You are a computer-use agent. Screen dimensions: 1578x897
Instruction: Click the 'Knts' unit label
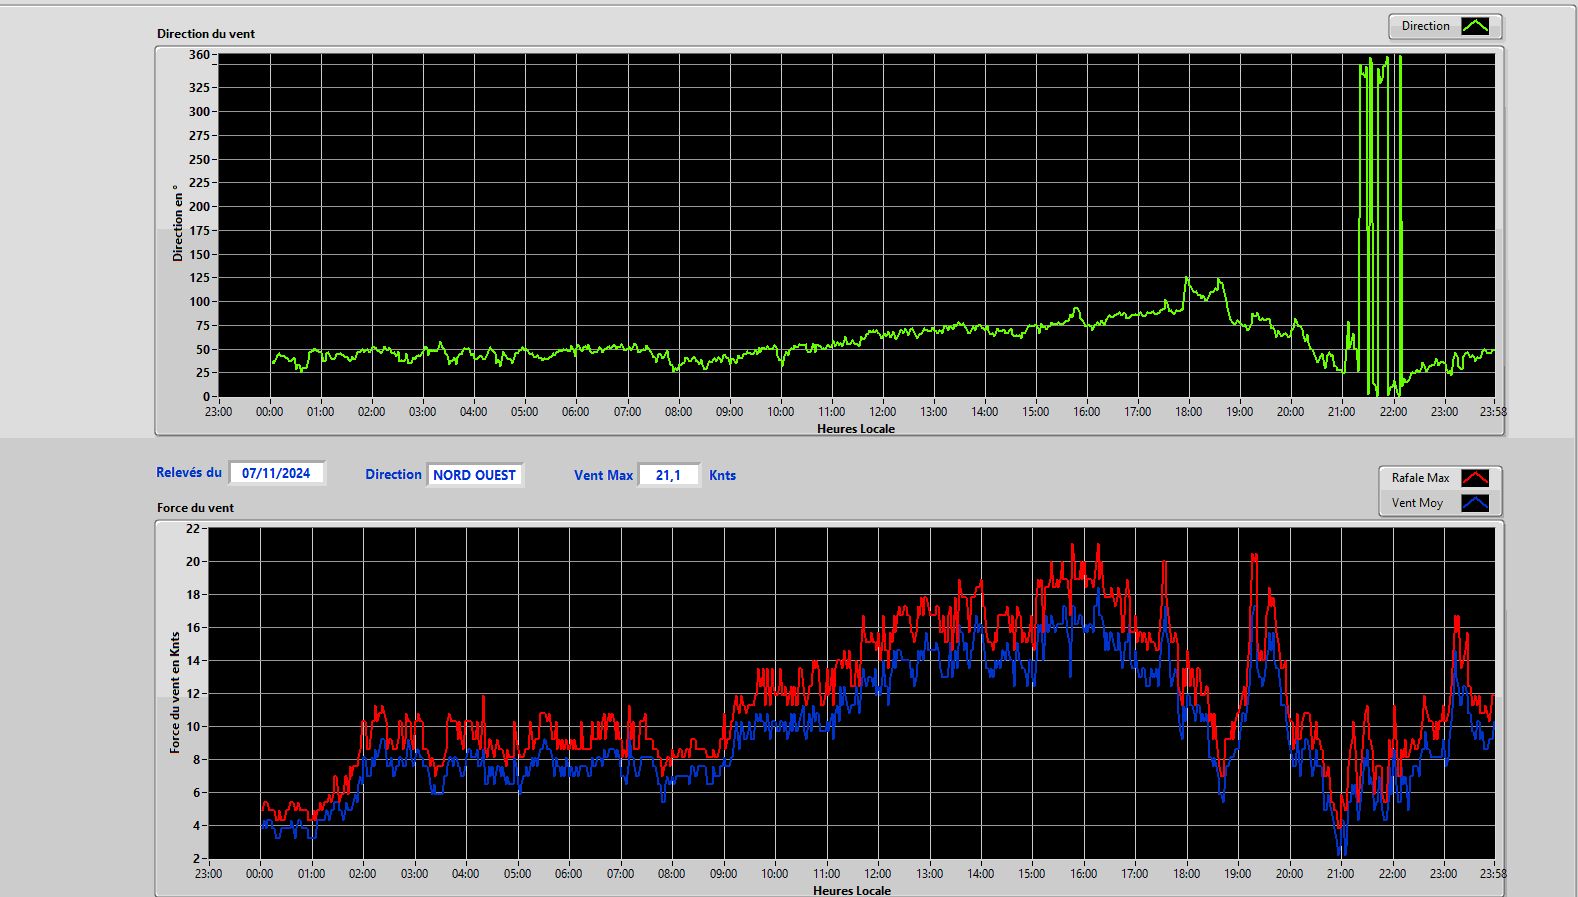[722, 476]
